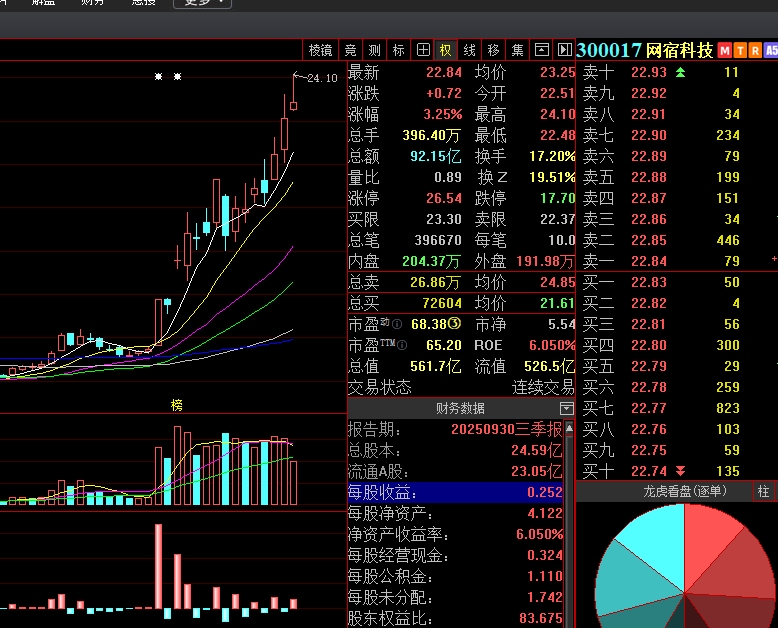Select the 测 measure tool
778x628 pixels.
(374, 50)
